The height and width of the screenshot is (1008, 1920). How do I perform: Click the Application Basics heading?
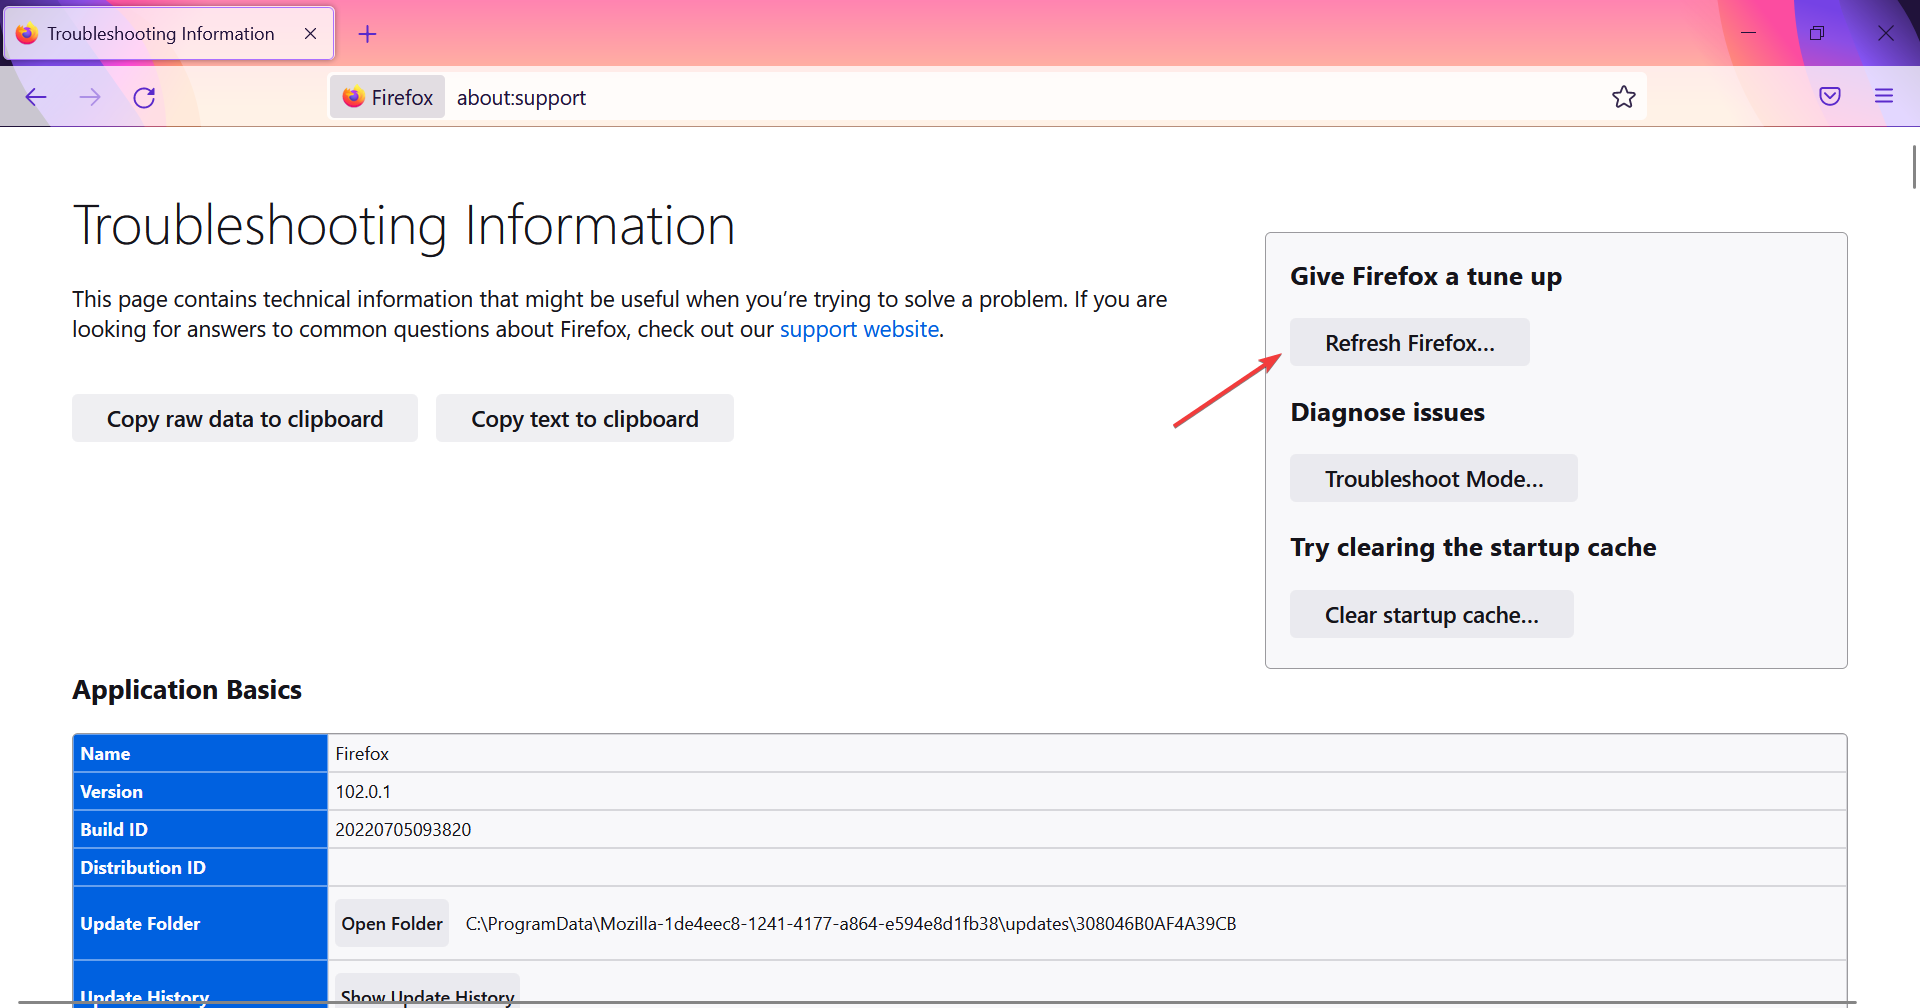(x=187, y=689)
